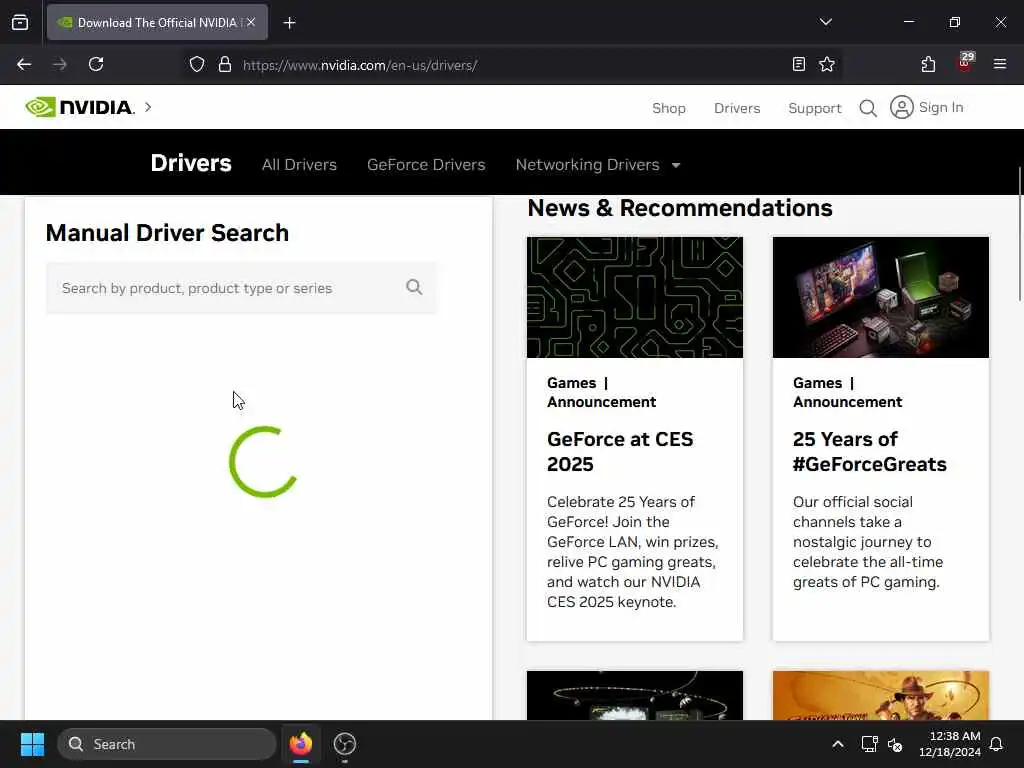Switch to GeForce Drivers tab
Image resolution: width=1024 pixels, height=768 pixels.
coord(426,165)
